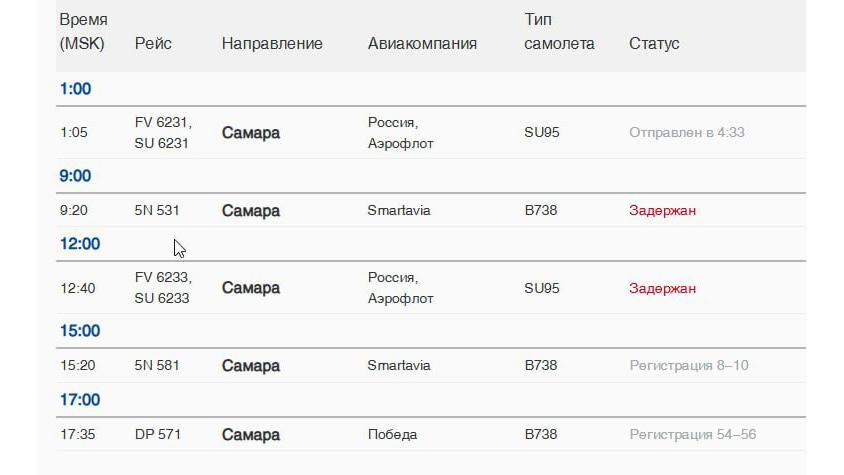Click the "Рейс" column header

[x=153, y=44]
